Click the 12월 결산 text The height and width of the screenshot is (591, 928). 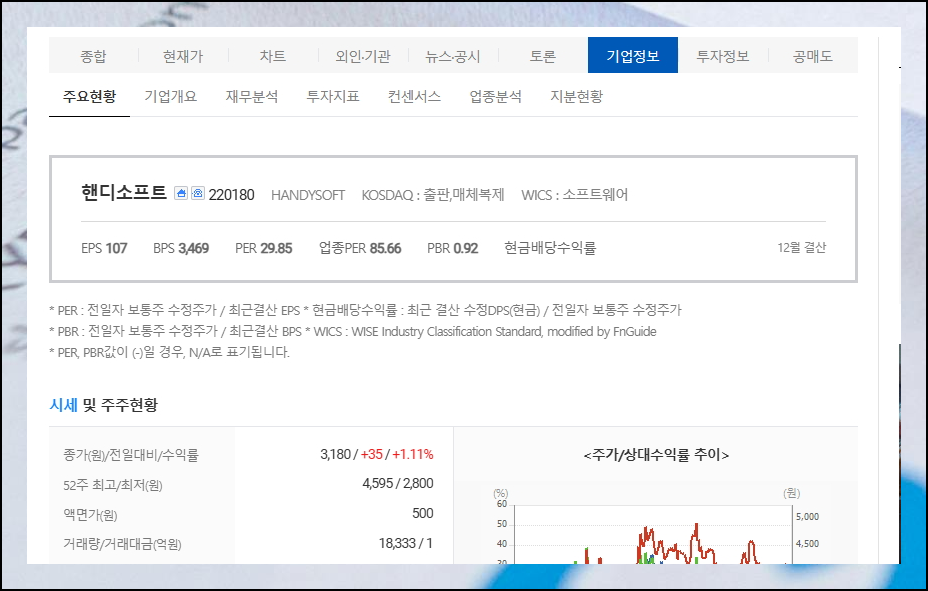click(x=801, y=247)
